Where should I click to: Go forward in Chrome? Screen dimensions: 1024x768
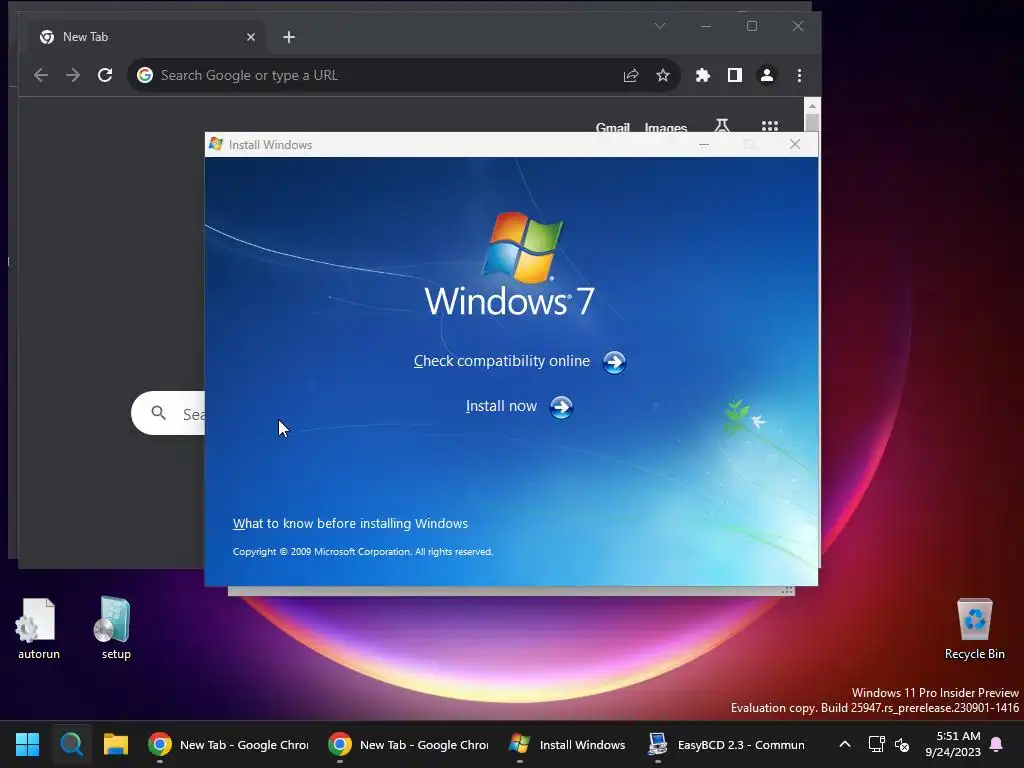(x=73, y=75)
